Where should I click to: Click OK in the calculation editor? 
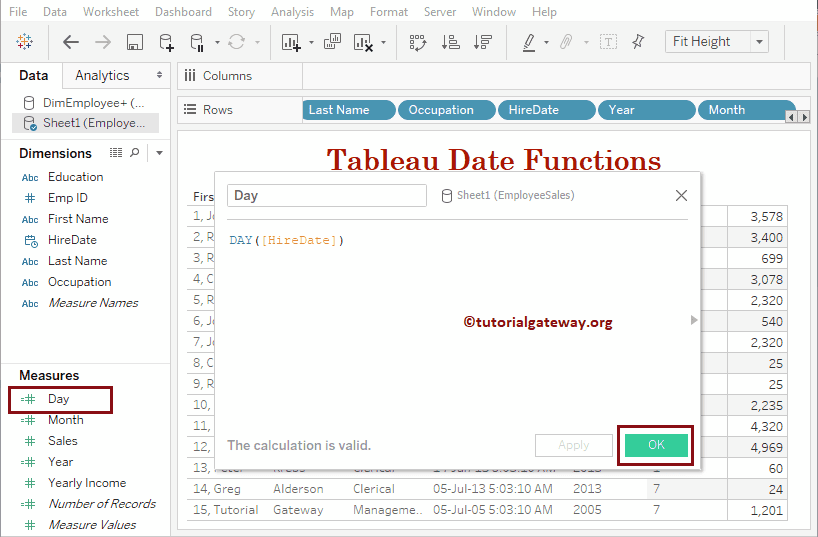click(x=656, y=445)
